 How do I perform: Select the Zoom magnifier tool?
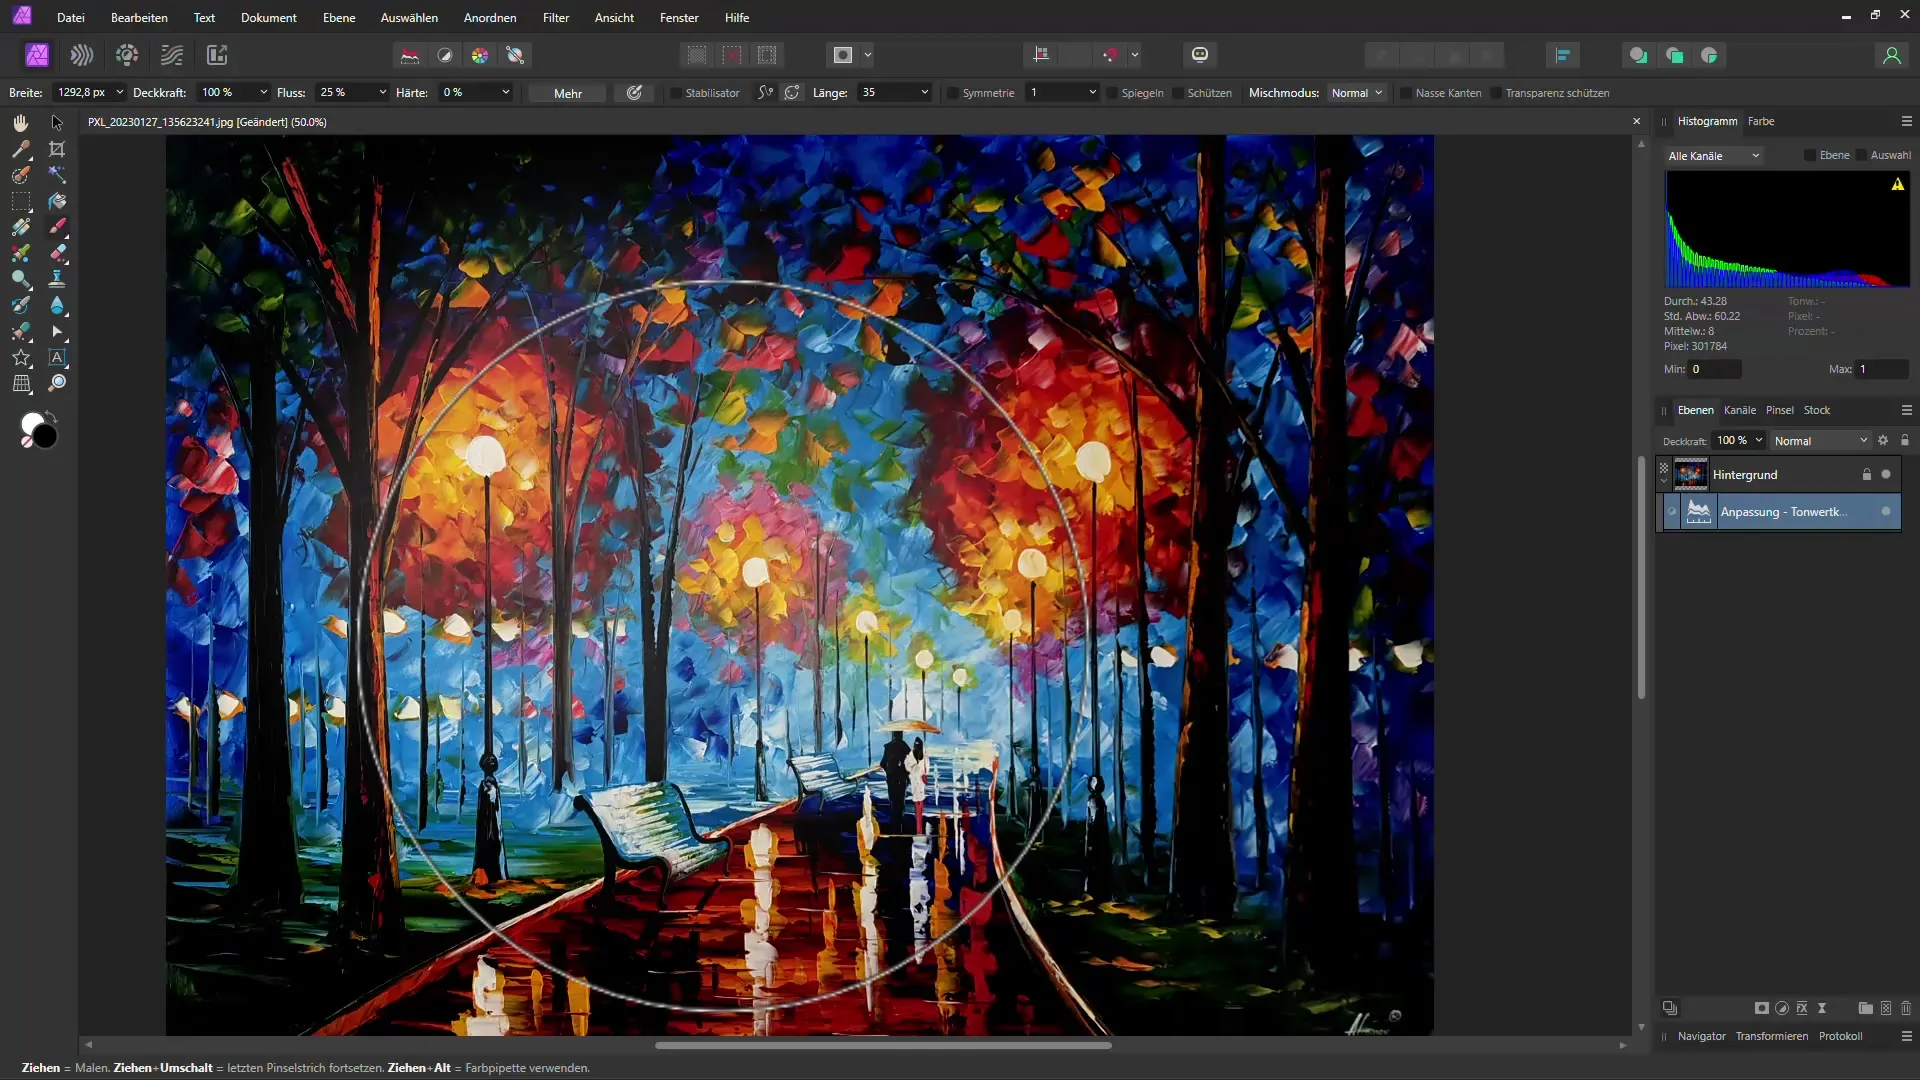(x=57, y=383)
